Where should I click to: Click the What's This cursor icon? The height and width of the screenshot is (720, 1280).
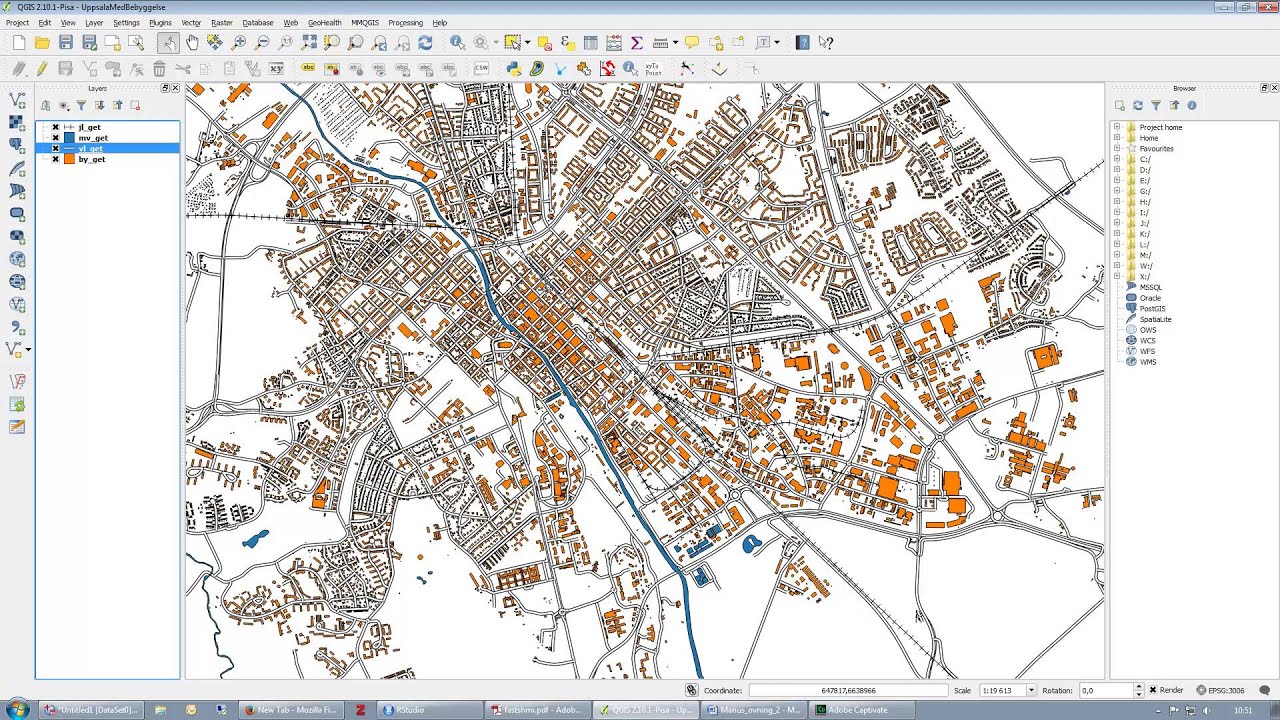(826, 43)
